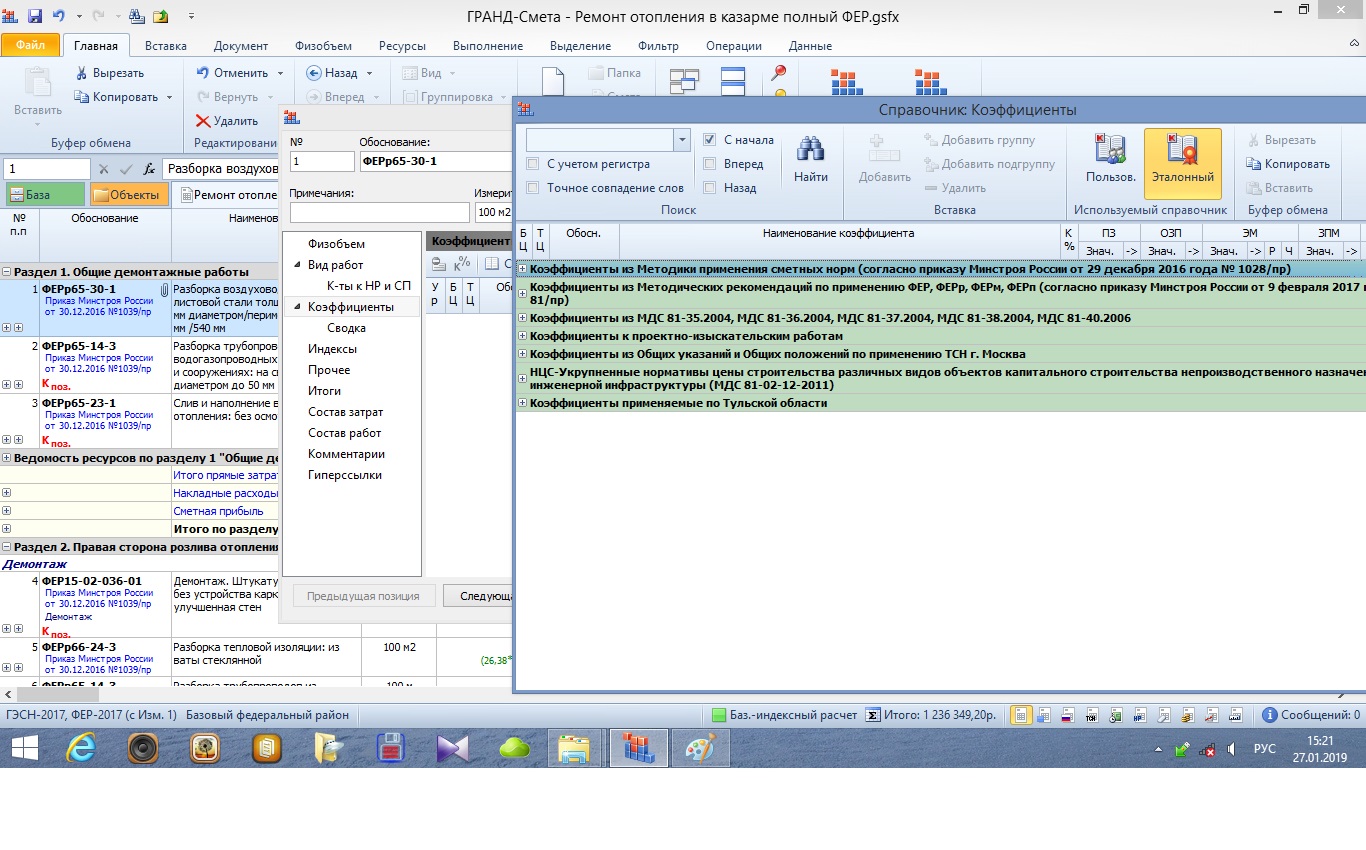This screenshot has height=850, width=1366.
Task: Click the fx formula icon
Action: click(x=149, y=169)
